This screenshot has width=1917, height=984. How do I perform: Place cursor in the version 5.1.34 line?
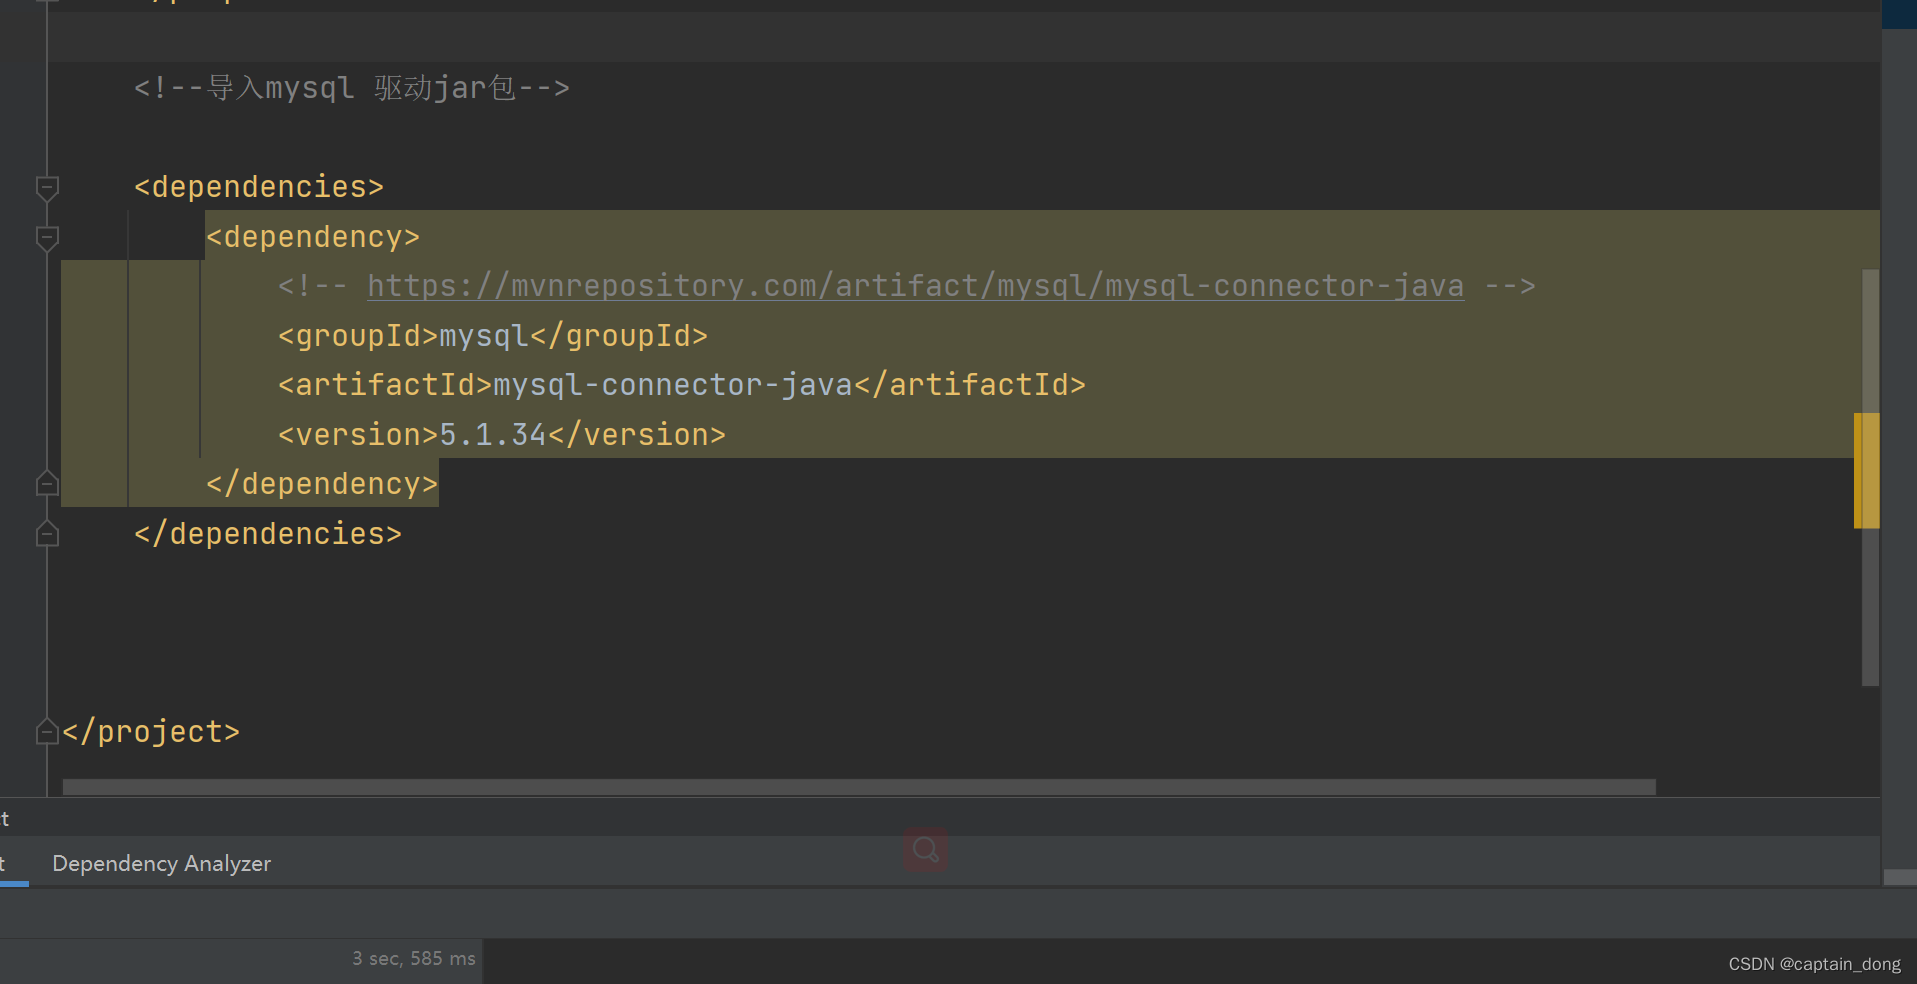click(500, 434)
